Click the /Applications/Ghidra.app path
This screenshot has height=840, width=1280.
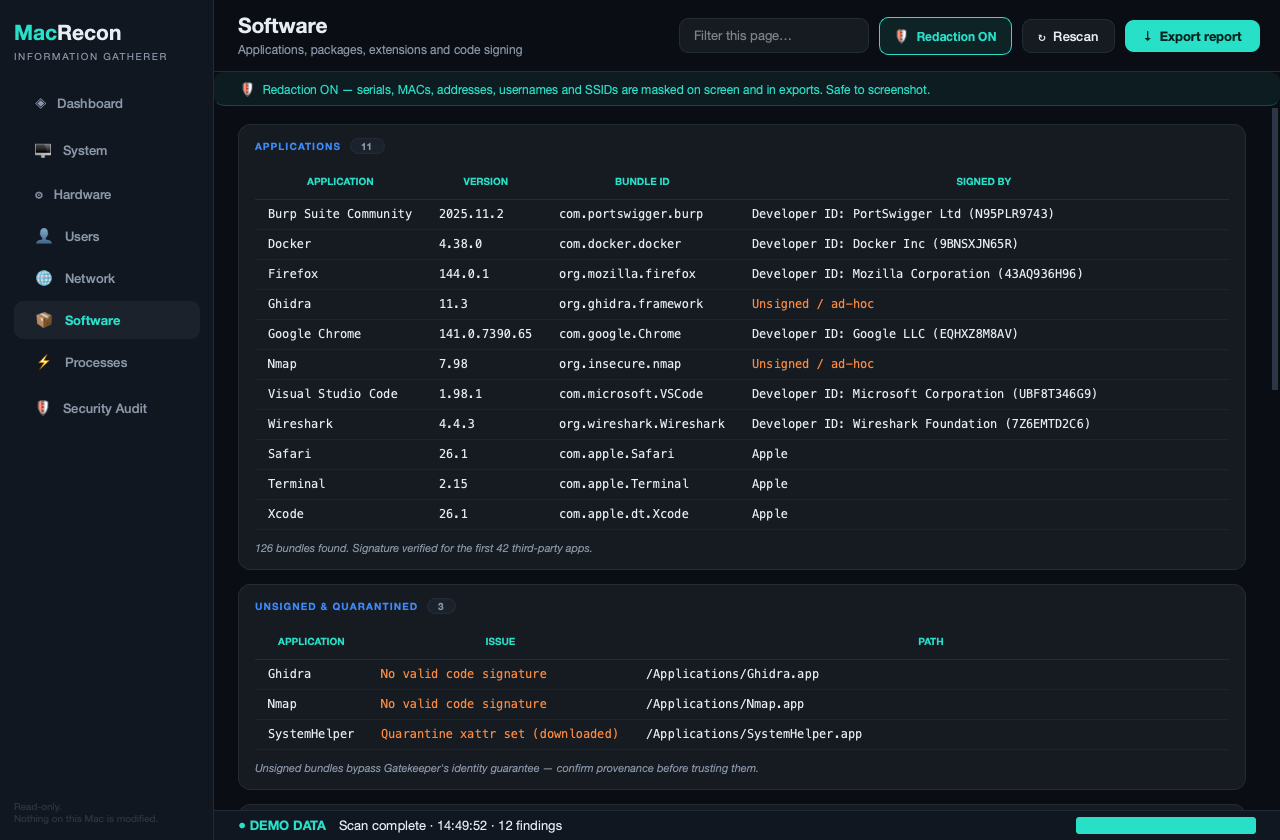coord(732,674)
